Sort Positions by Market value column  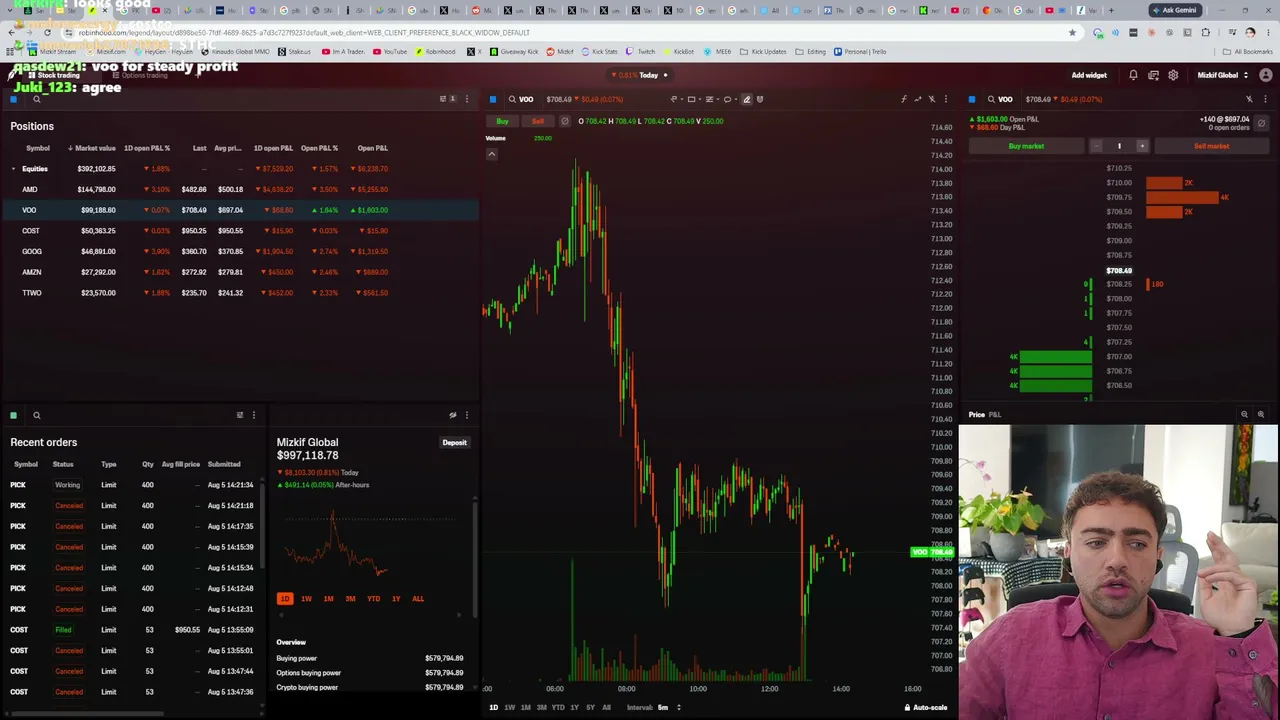point(92,148)
